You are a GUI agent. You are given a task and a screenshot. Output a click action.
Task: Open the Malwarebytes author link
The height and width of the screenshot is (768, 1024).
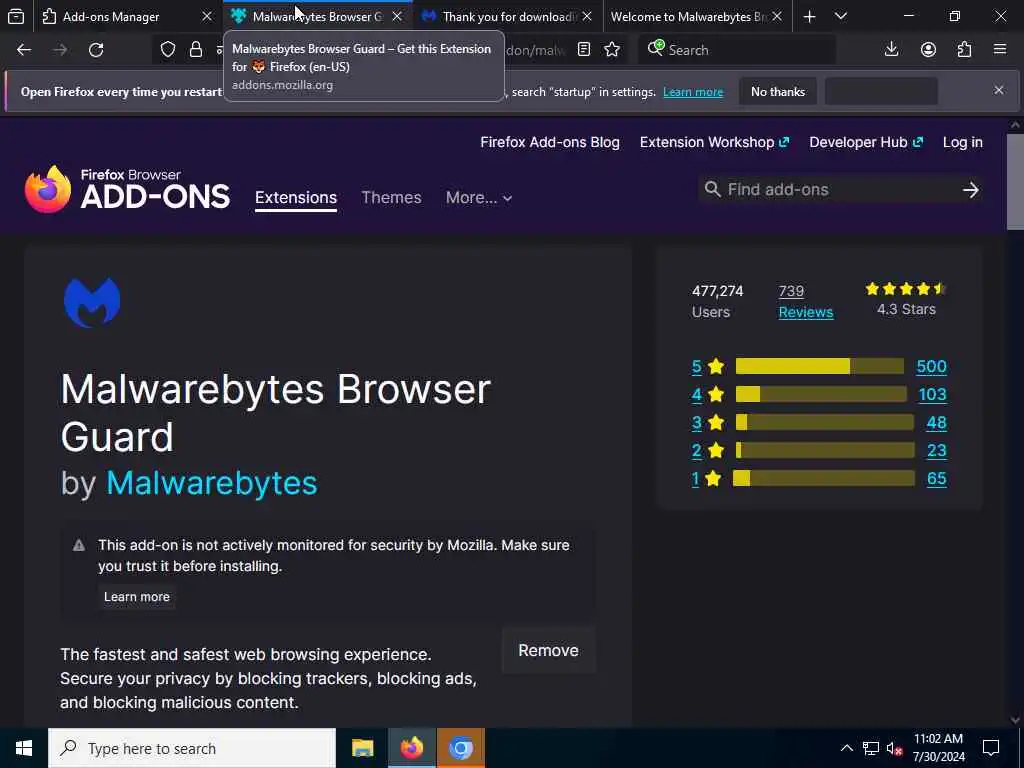[x=212, y=483]
